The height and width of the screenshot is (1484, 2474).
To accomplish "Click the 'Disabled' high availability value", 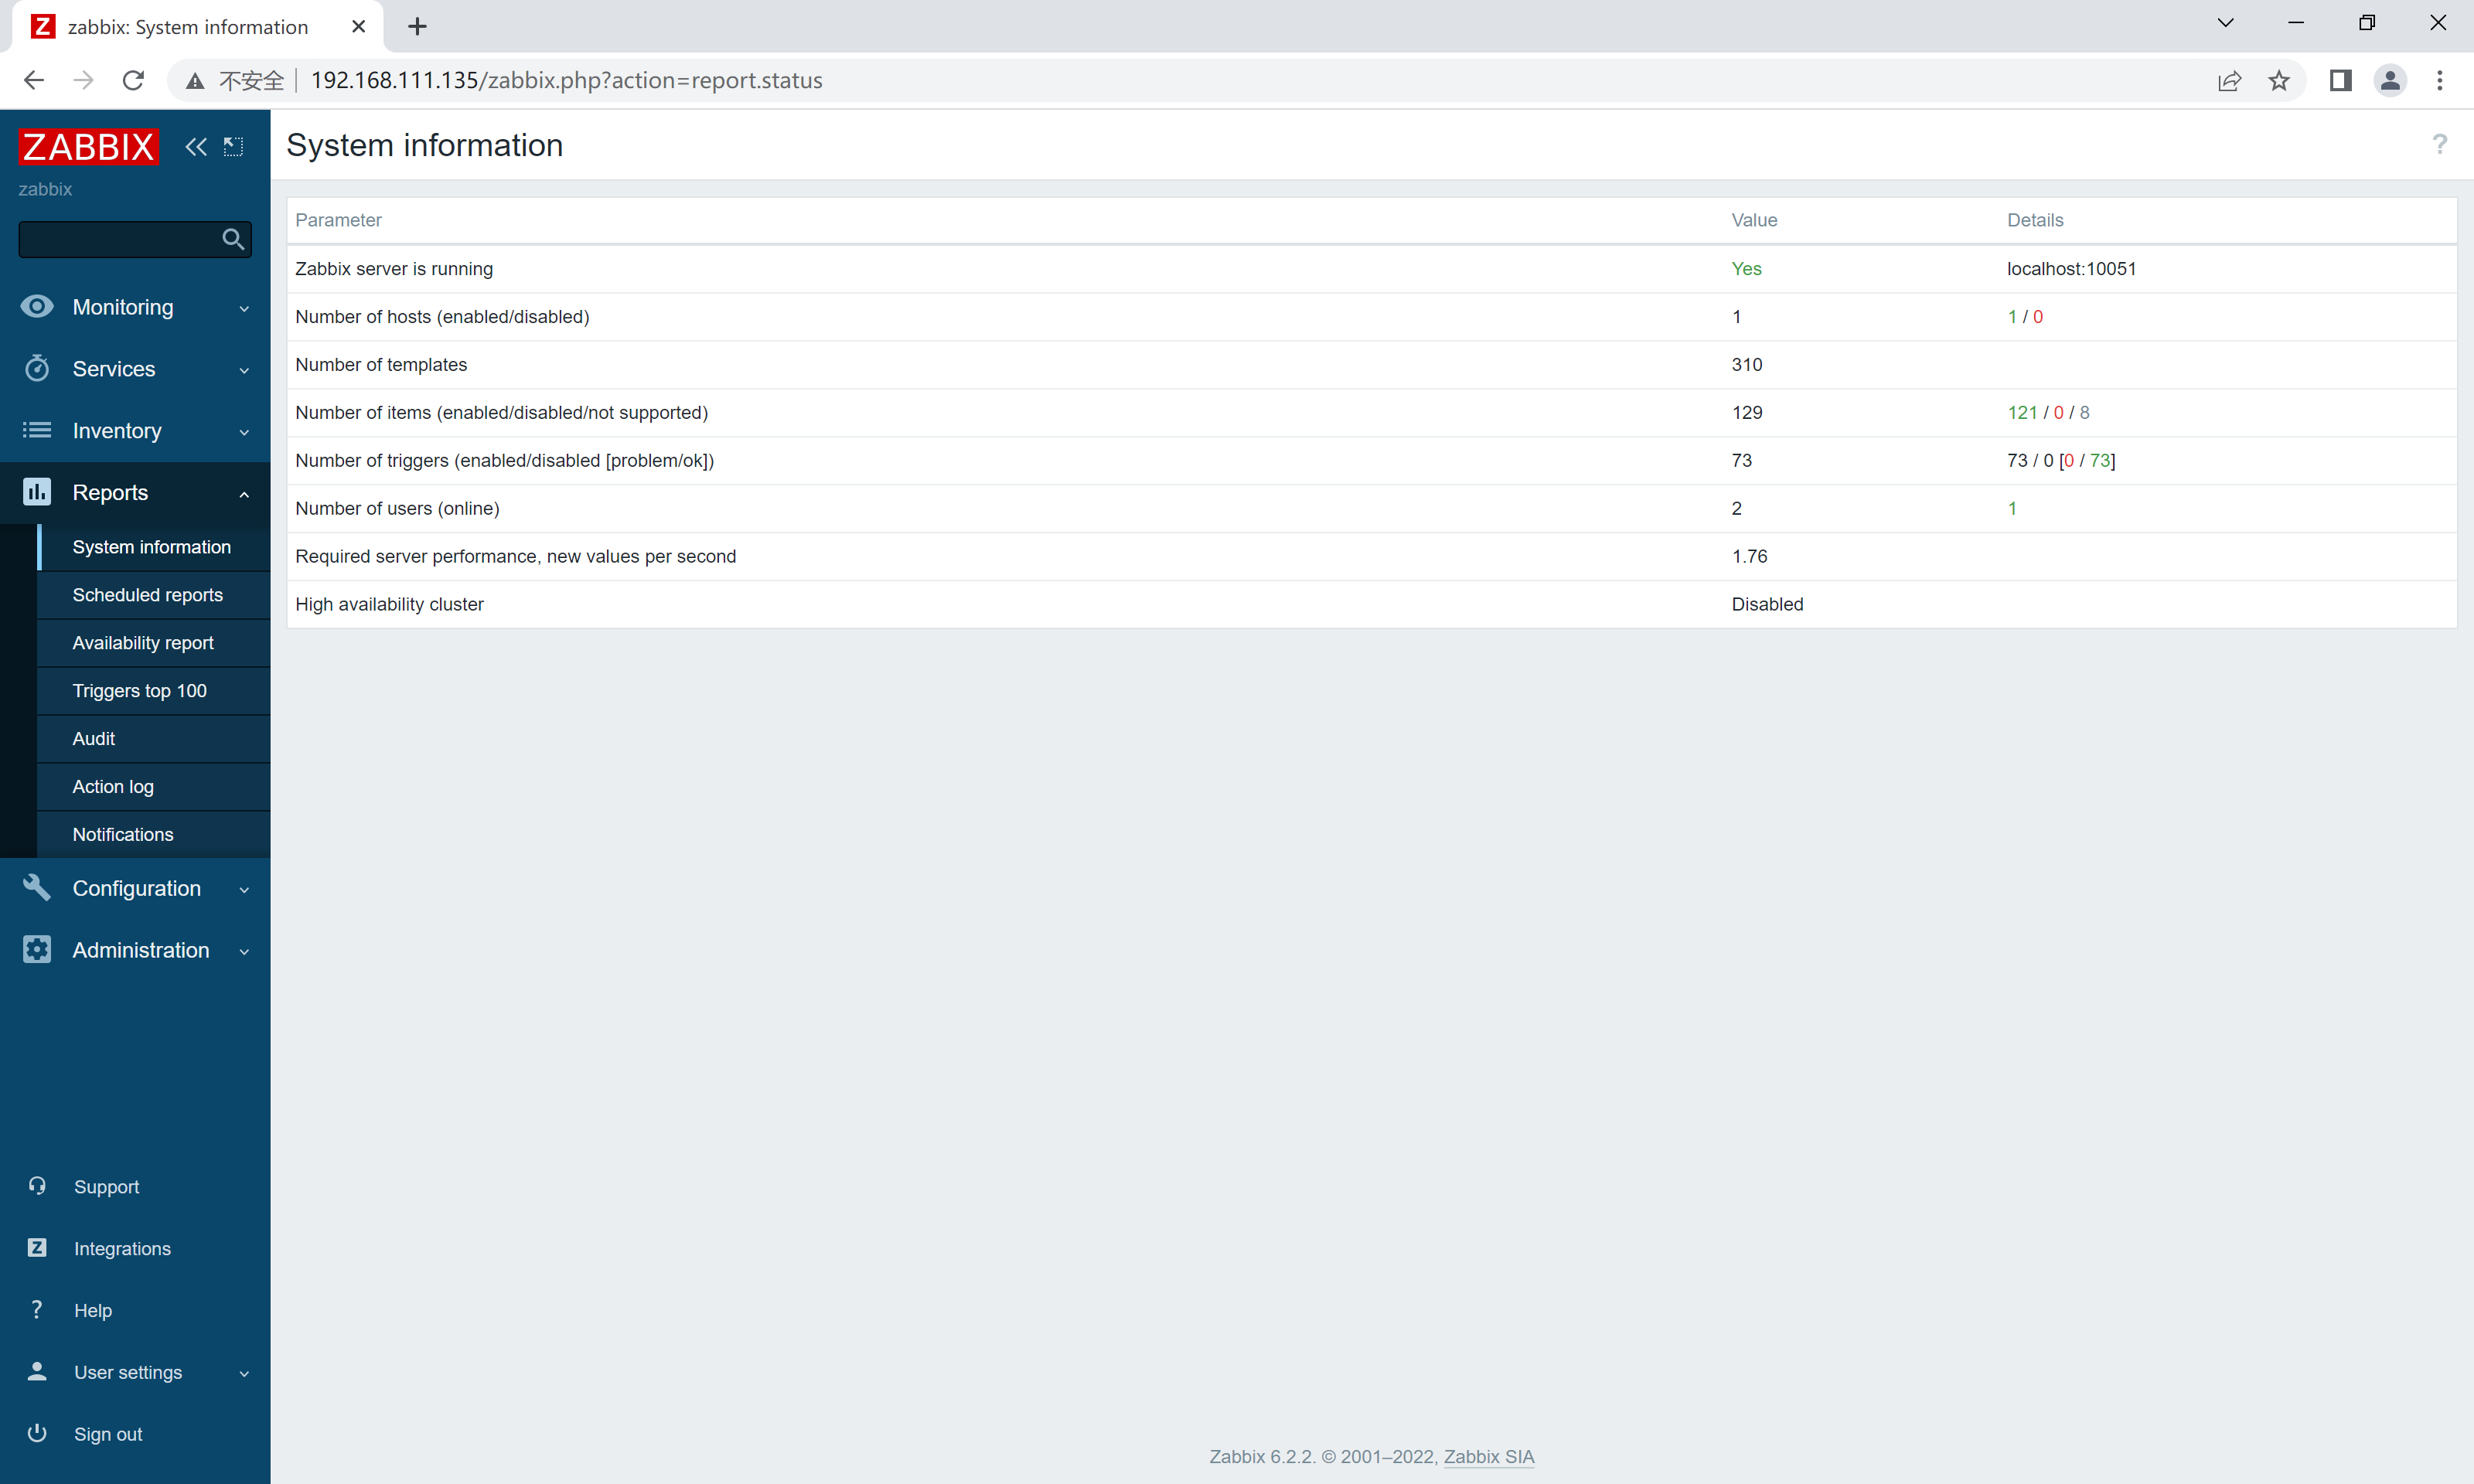I will click(1767, 604).
